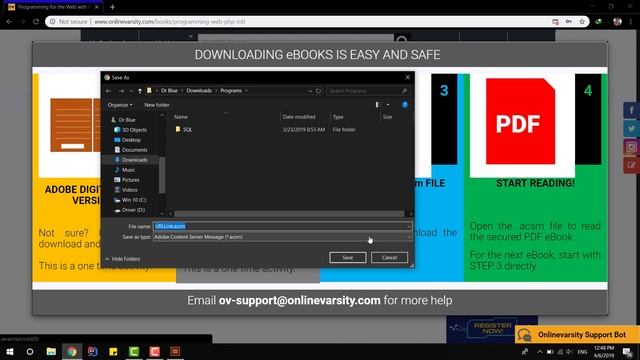Select Pictures in navigation tree
The image size is (640, 360).
tap(131, 180)
